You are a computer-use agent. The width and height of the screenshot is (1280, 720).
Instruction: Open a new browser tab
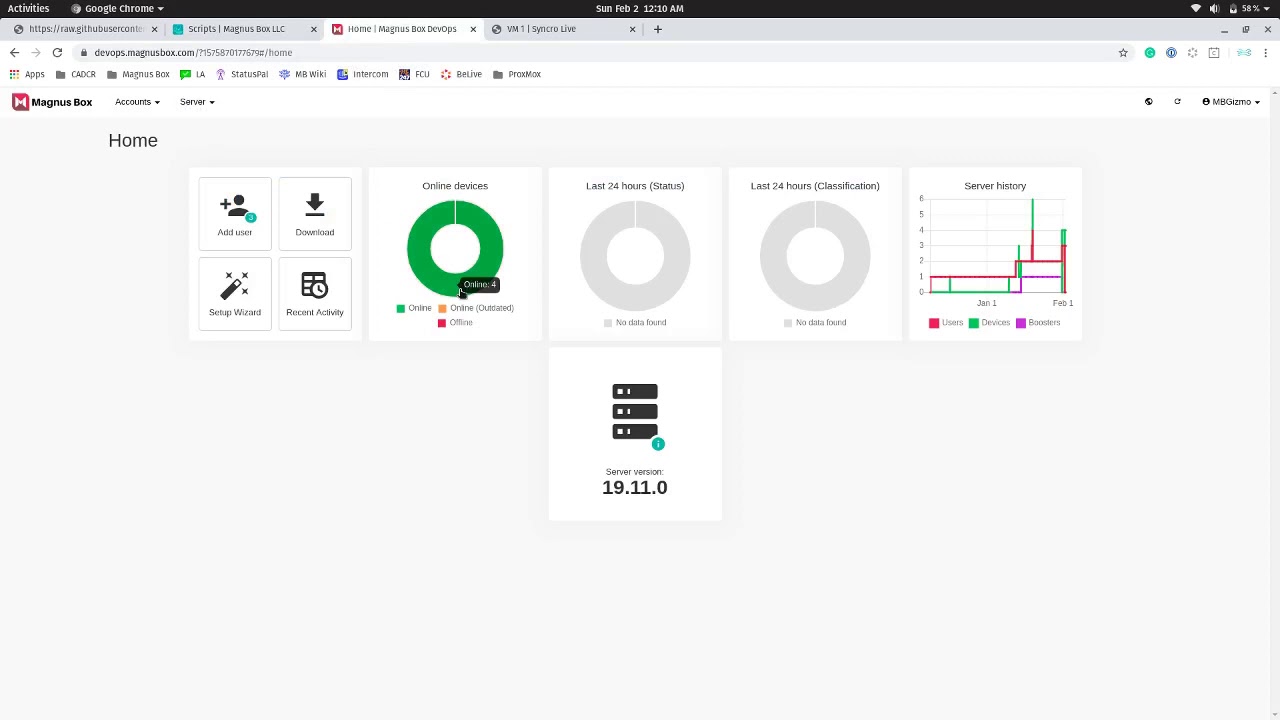[658, 29]
